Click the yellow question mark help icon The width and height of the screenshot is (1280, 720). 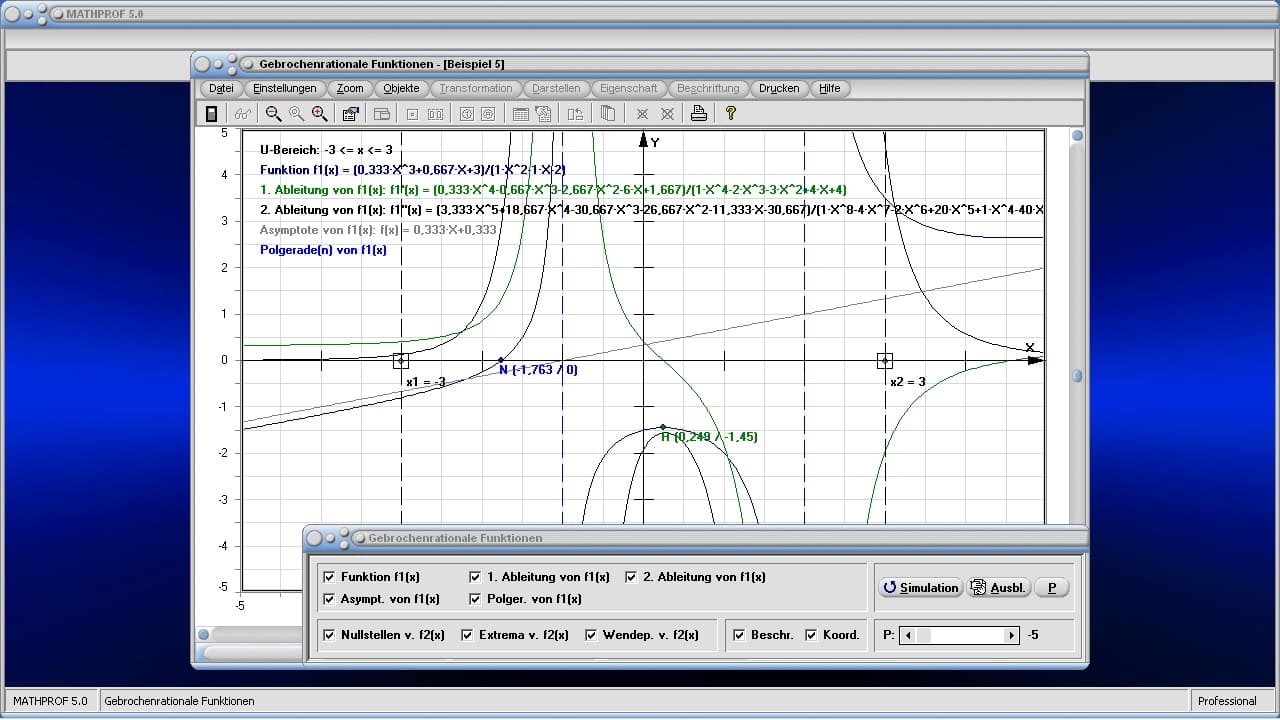(x=731, y=114)
